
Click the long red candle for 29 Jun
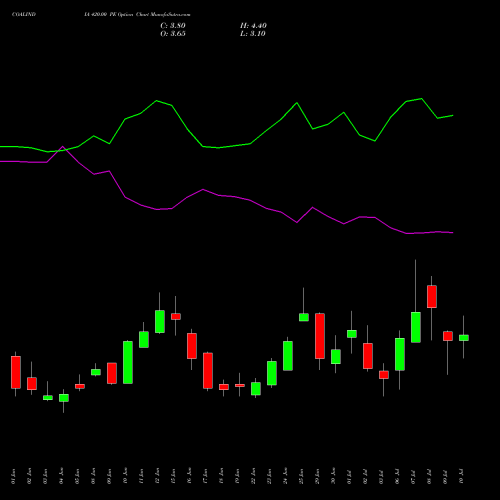pos(320,336)
